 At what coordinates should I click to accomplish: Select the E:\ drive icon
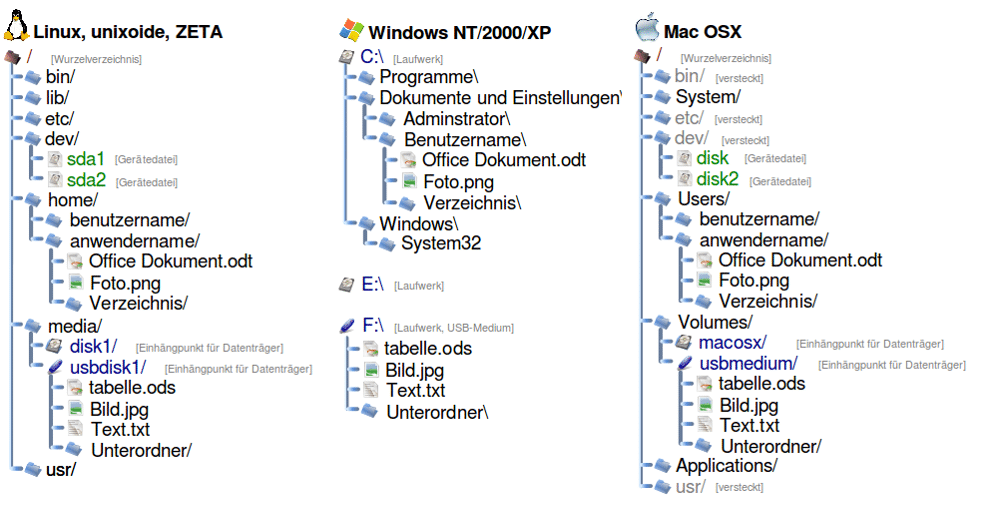[346, 285]
